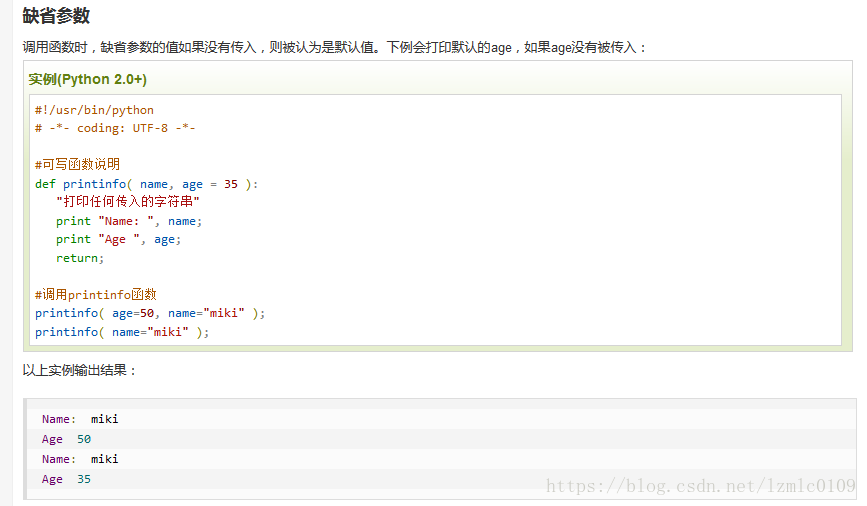Click the coding: UTF-8 comment line
Viewport: 867px width, 506px height.
click(x=115, y=128)
